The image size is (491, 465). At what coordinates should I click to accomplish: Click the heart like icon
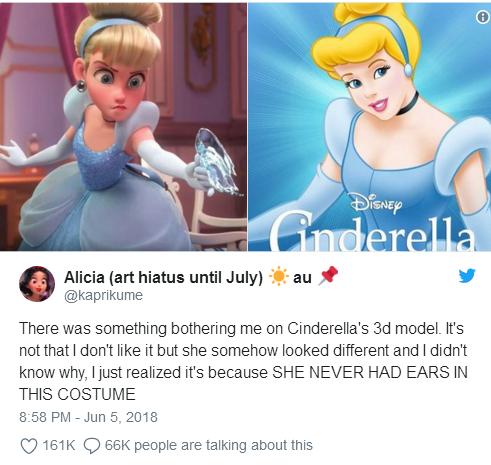[29, 446]
